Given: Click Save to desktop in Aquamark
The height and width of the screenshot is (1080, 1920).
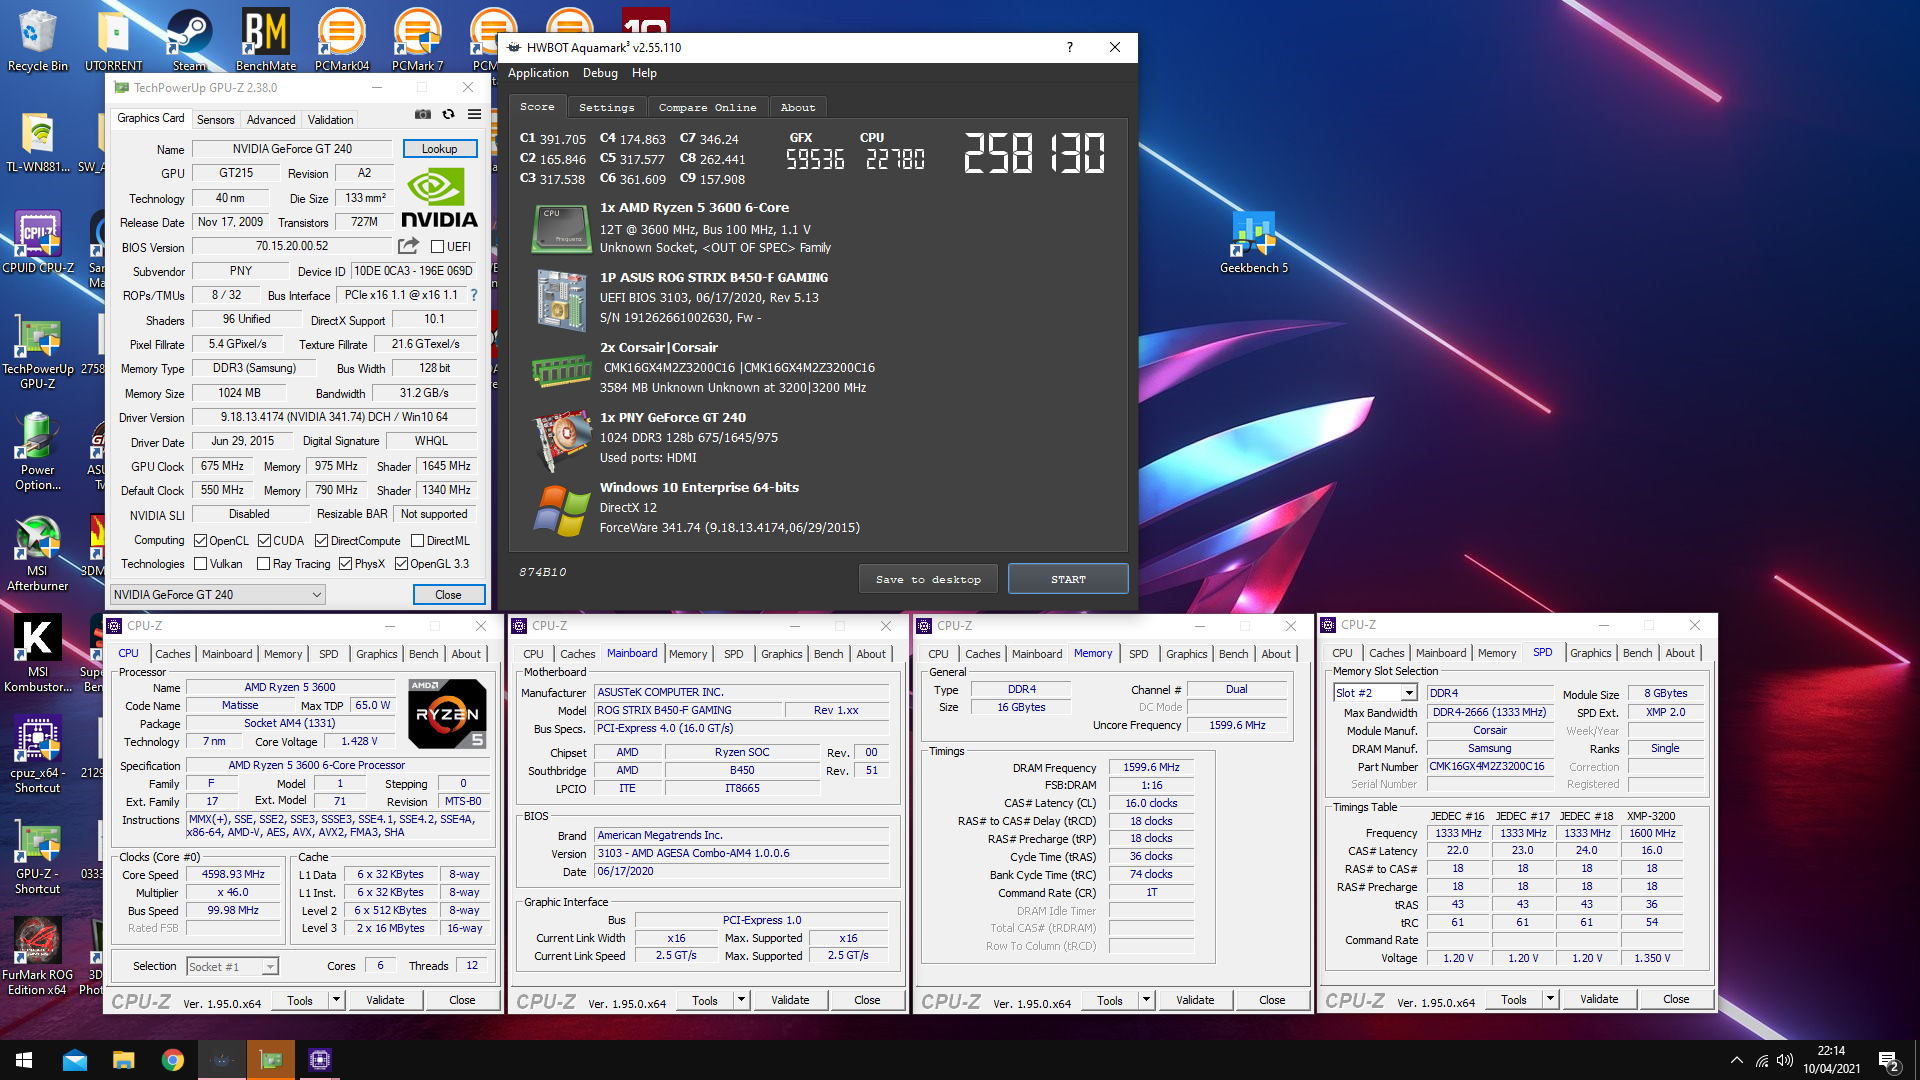Looking at the screenshot, I should pos(928,579).
